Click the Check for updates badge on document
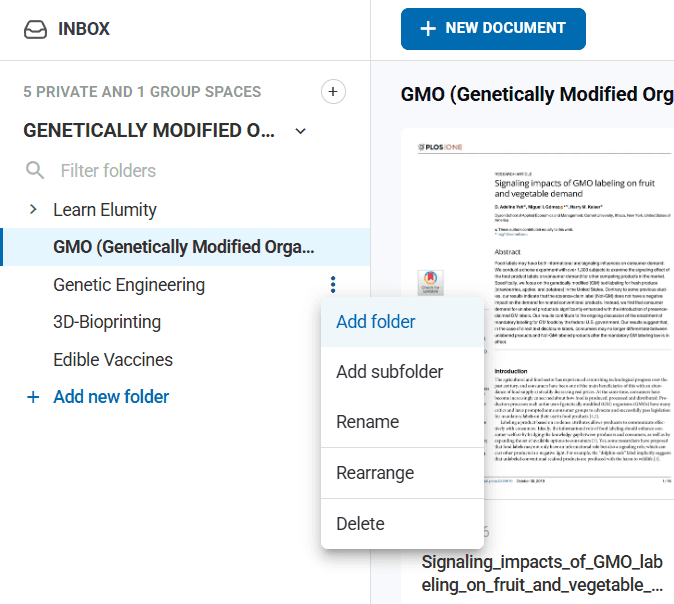674x604 pixels. 430,285
